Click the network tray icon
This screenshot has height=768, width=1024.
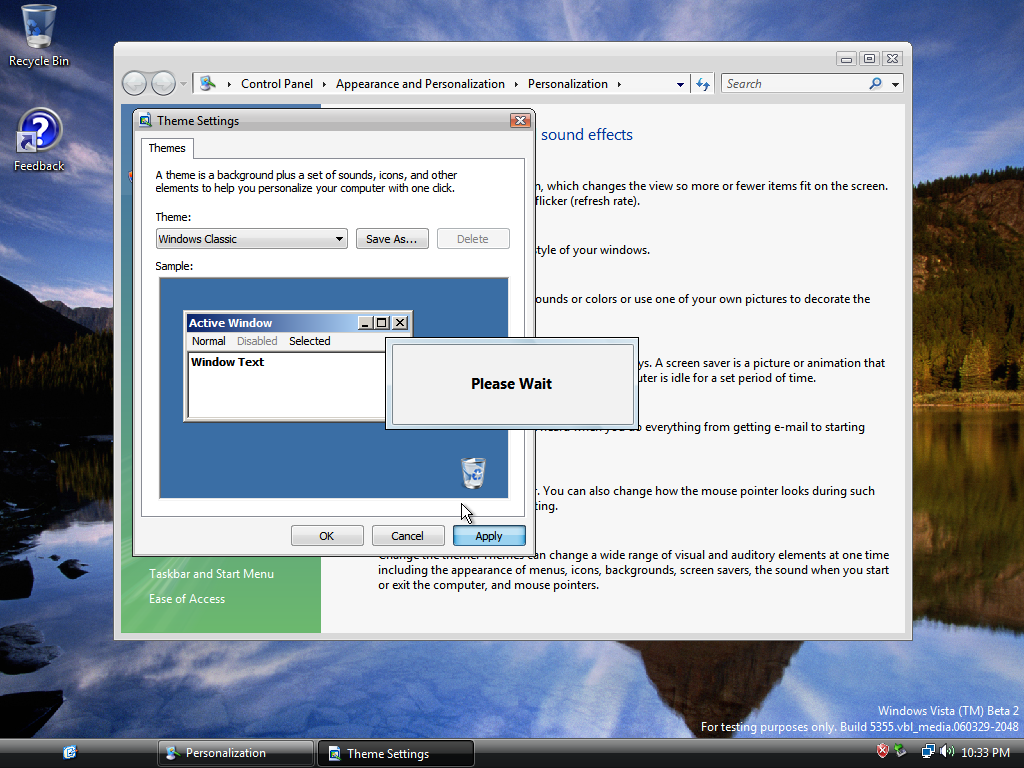(x=928, y=752)
